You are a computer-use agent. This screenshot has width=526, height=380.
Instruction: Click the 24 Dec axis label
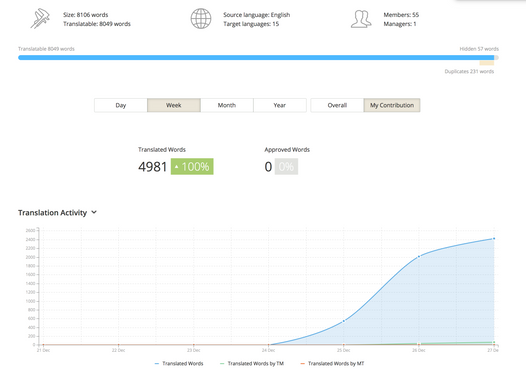(268, 350)
